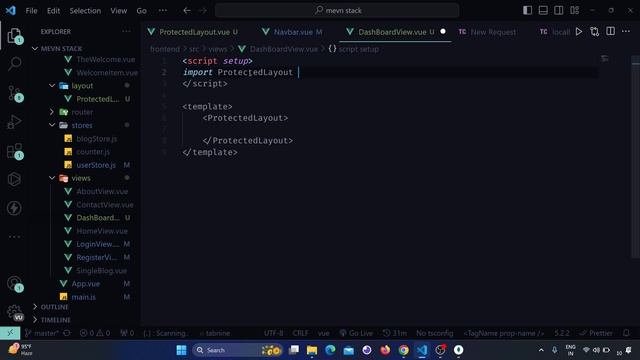
Task: Open blogStore.js in explorer
Action: click(97, 139)
